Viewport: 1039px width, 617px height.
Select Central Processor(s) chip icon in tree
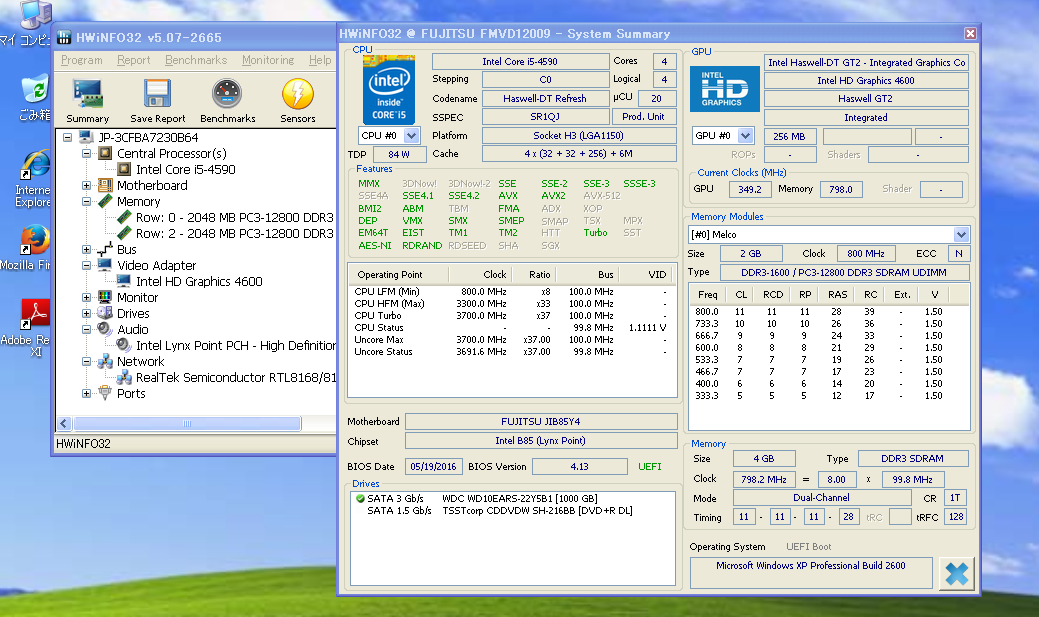point(105,154)
